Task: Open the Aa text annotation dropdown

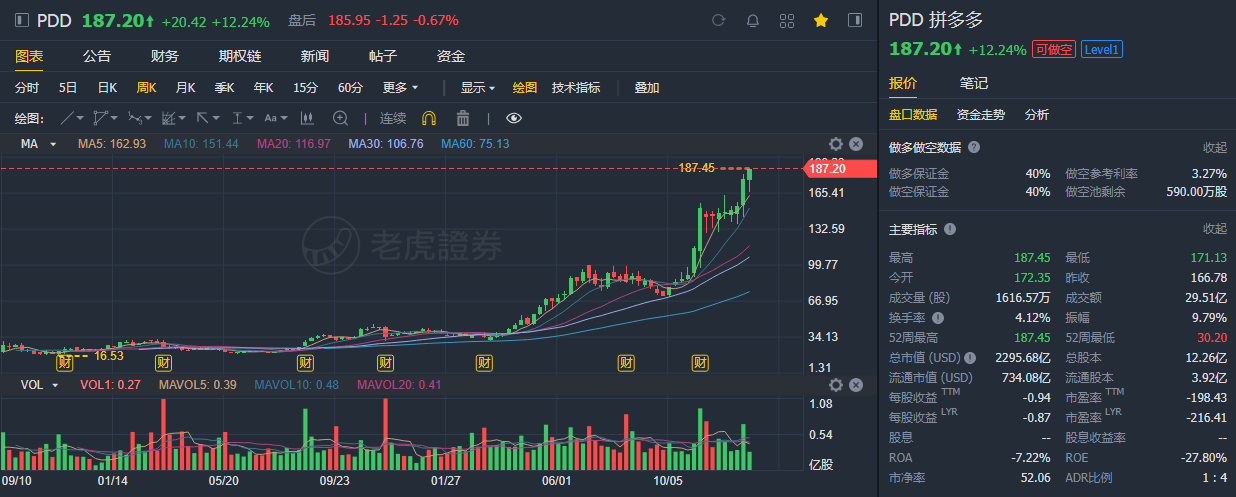Action: coord(276,117)
